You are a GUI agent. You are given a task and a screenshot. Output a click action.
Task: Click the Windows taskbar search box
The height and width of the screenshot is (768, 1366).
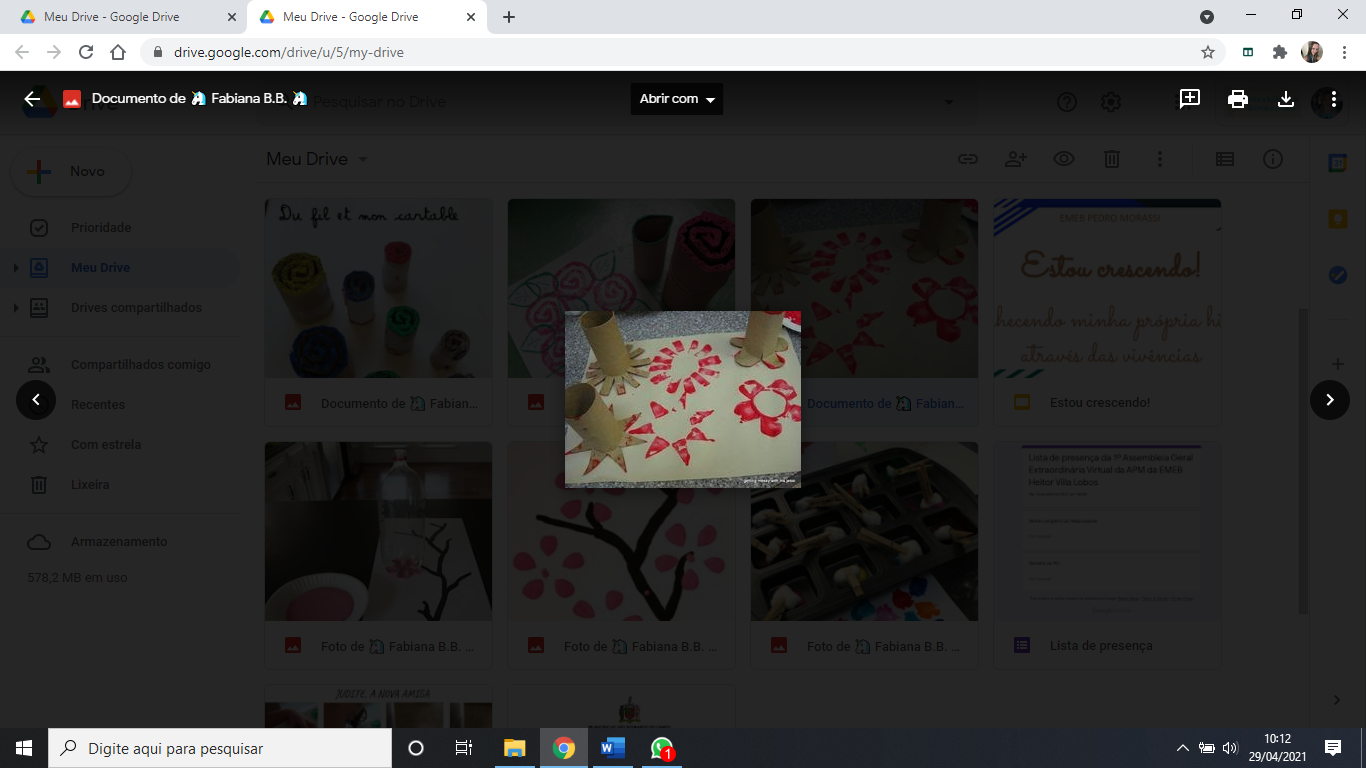coord(220,748)
